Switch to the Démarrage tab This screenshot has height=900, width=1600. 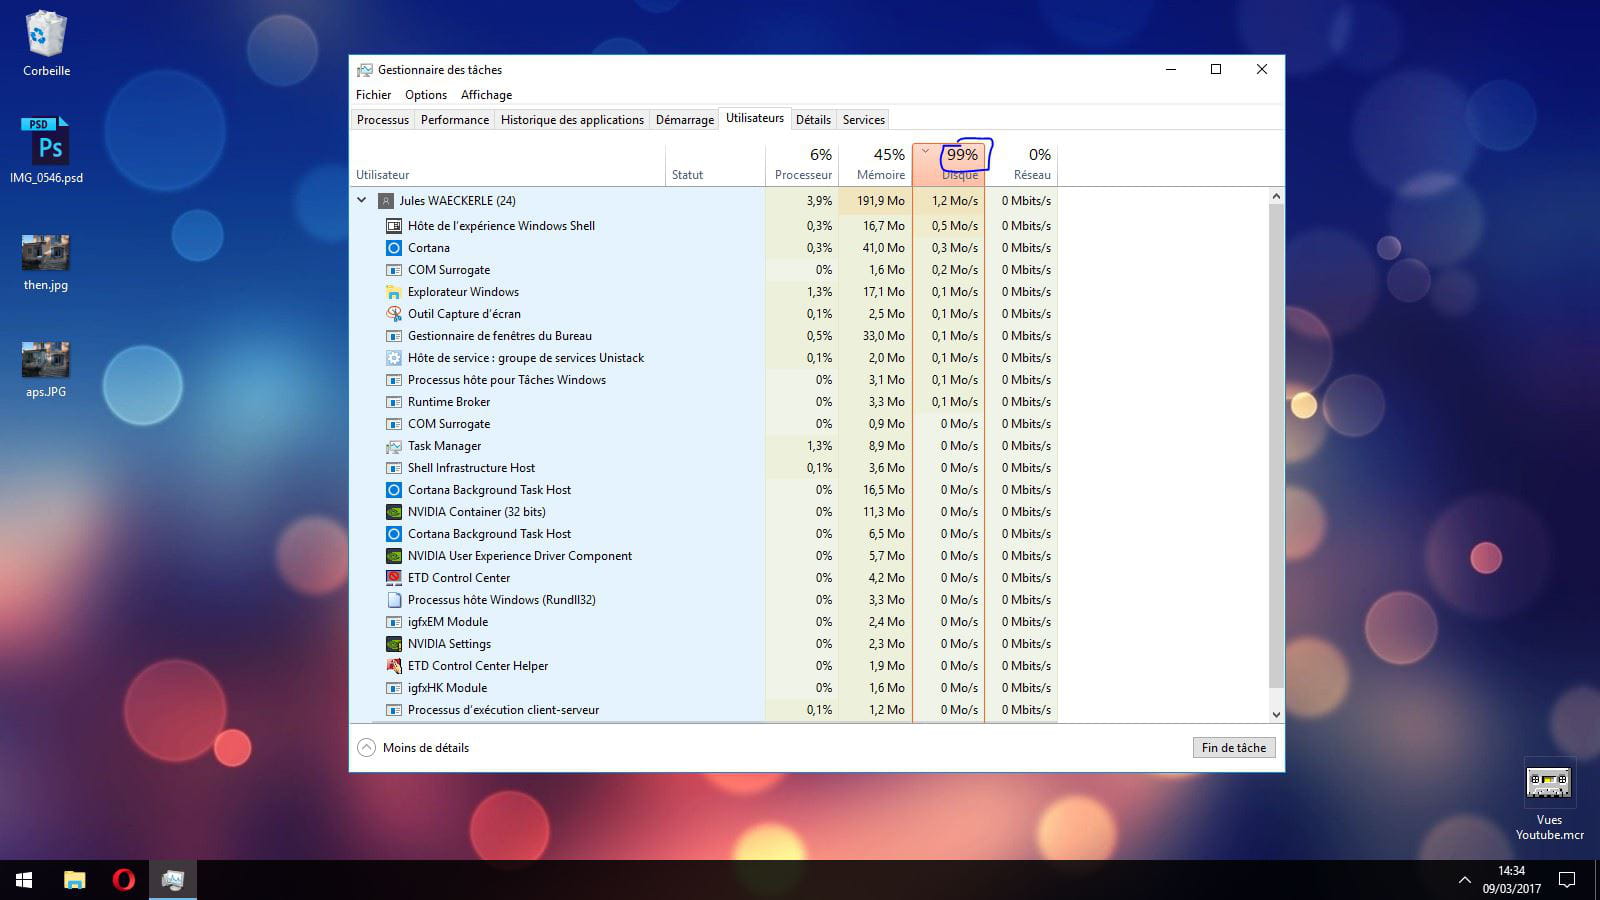685,120
